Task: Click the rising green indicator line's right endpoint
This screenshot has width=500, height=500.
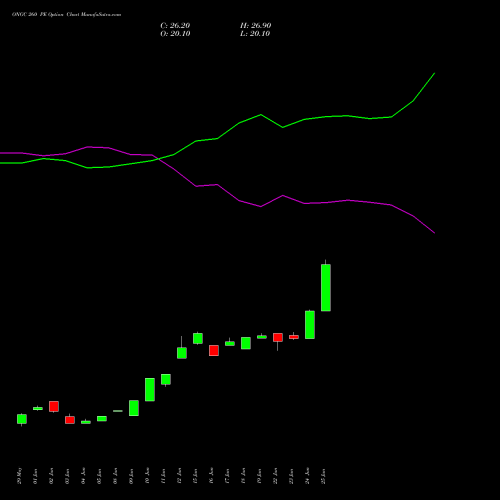Action: coord(434,73)
